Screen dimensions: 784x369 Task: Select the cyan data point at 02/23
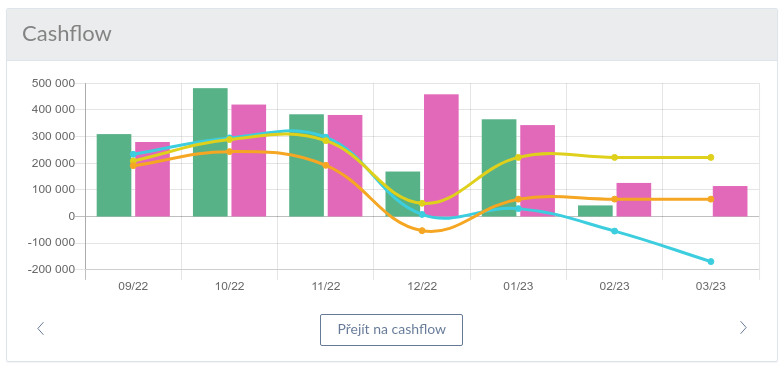(x=614, y=231)
